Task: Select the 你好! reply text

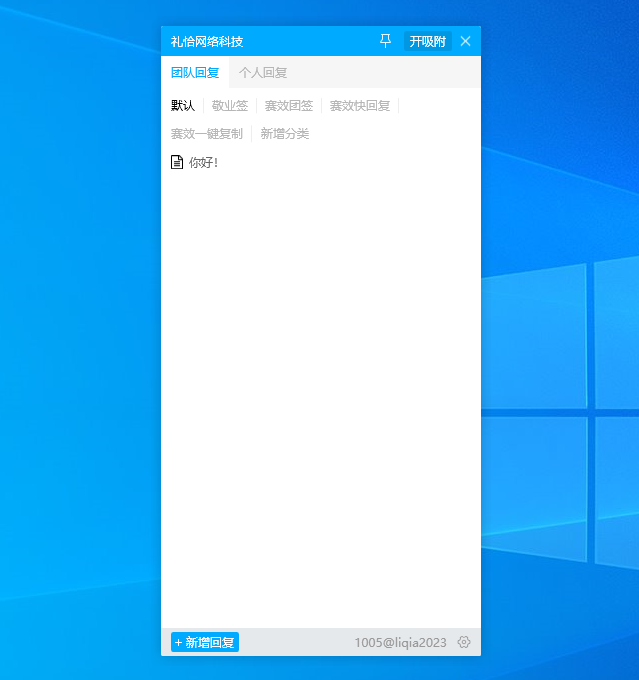Action: [203, 163]
